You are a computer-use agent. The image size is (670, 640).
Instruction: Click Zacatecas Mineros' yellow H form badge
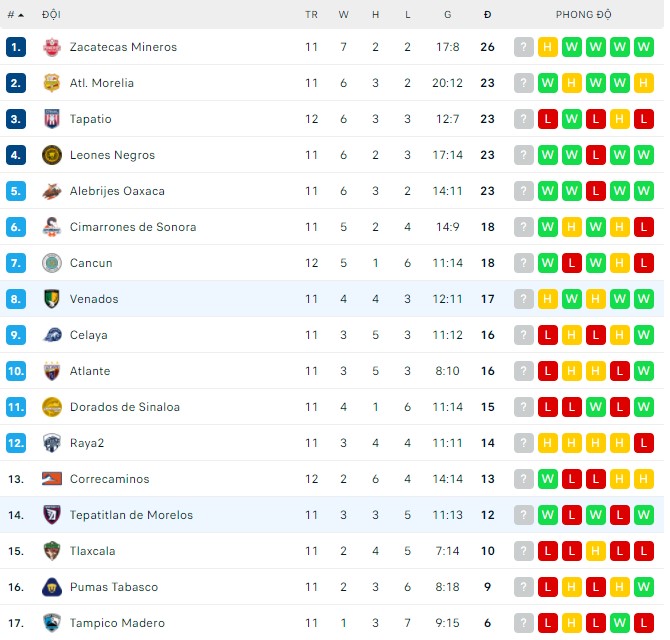coord(548,47)
